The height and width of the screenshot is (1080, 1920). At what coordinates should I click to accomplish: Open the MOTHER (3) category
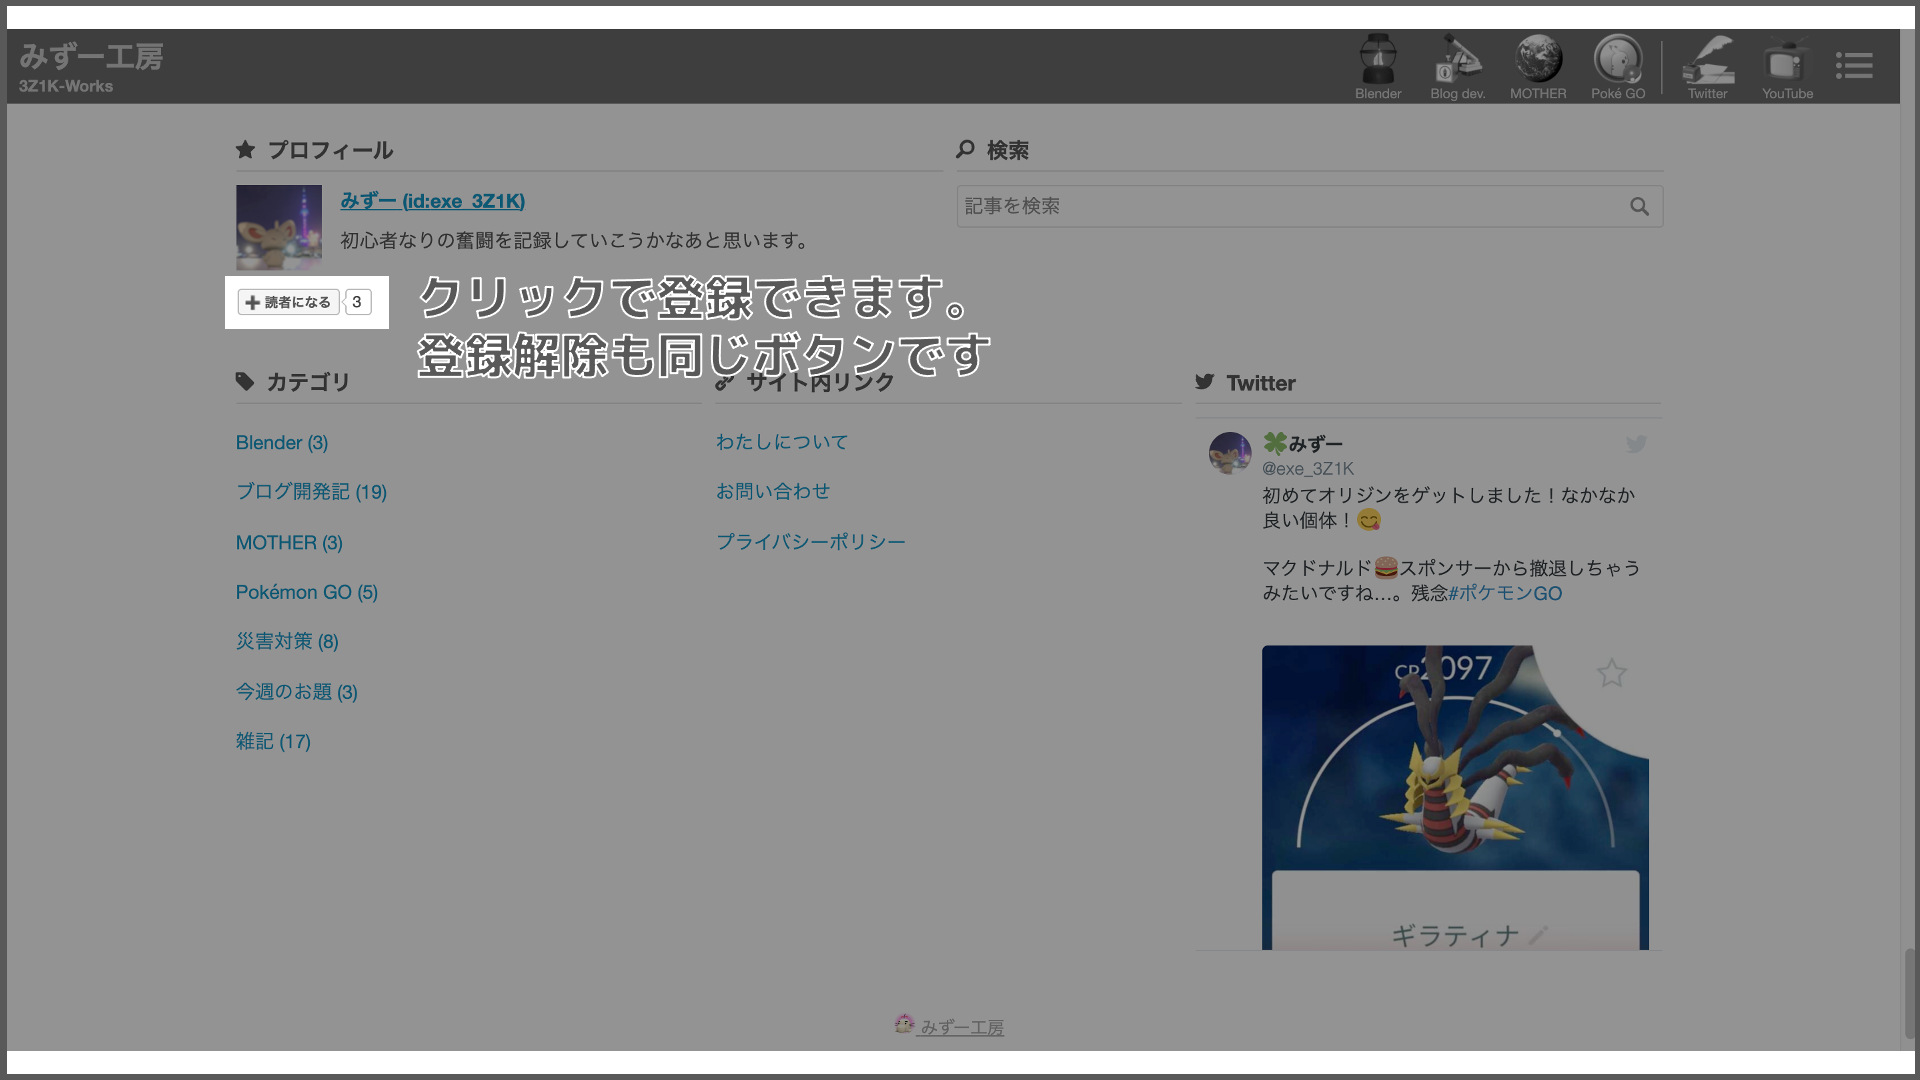click(289, 542)
